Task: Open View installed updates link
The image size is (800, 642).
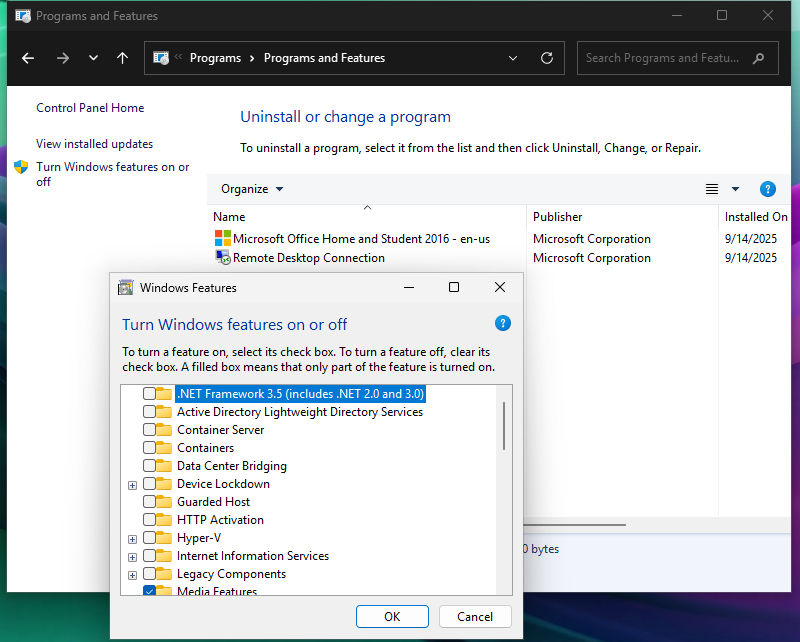Action: [x=94, y=144]
